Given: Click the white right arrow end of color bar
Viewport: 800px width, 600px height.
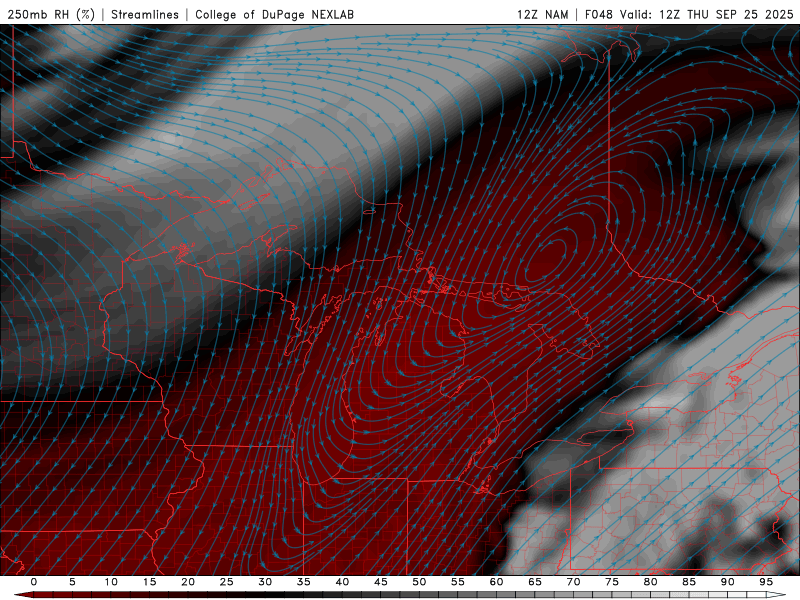Looking at the screenshot, I should click(x=776, y=595).
